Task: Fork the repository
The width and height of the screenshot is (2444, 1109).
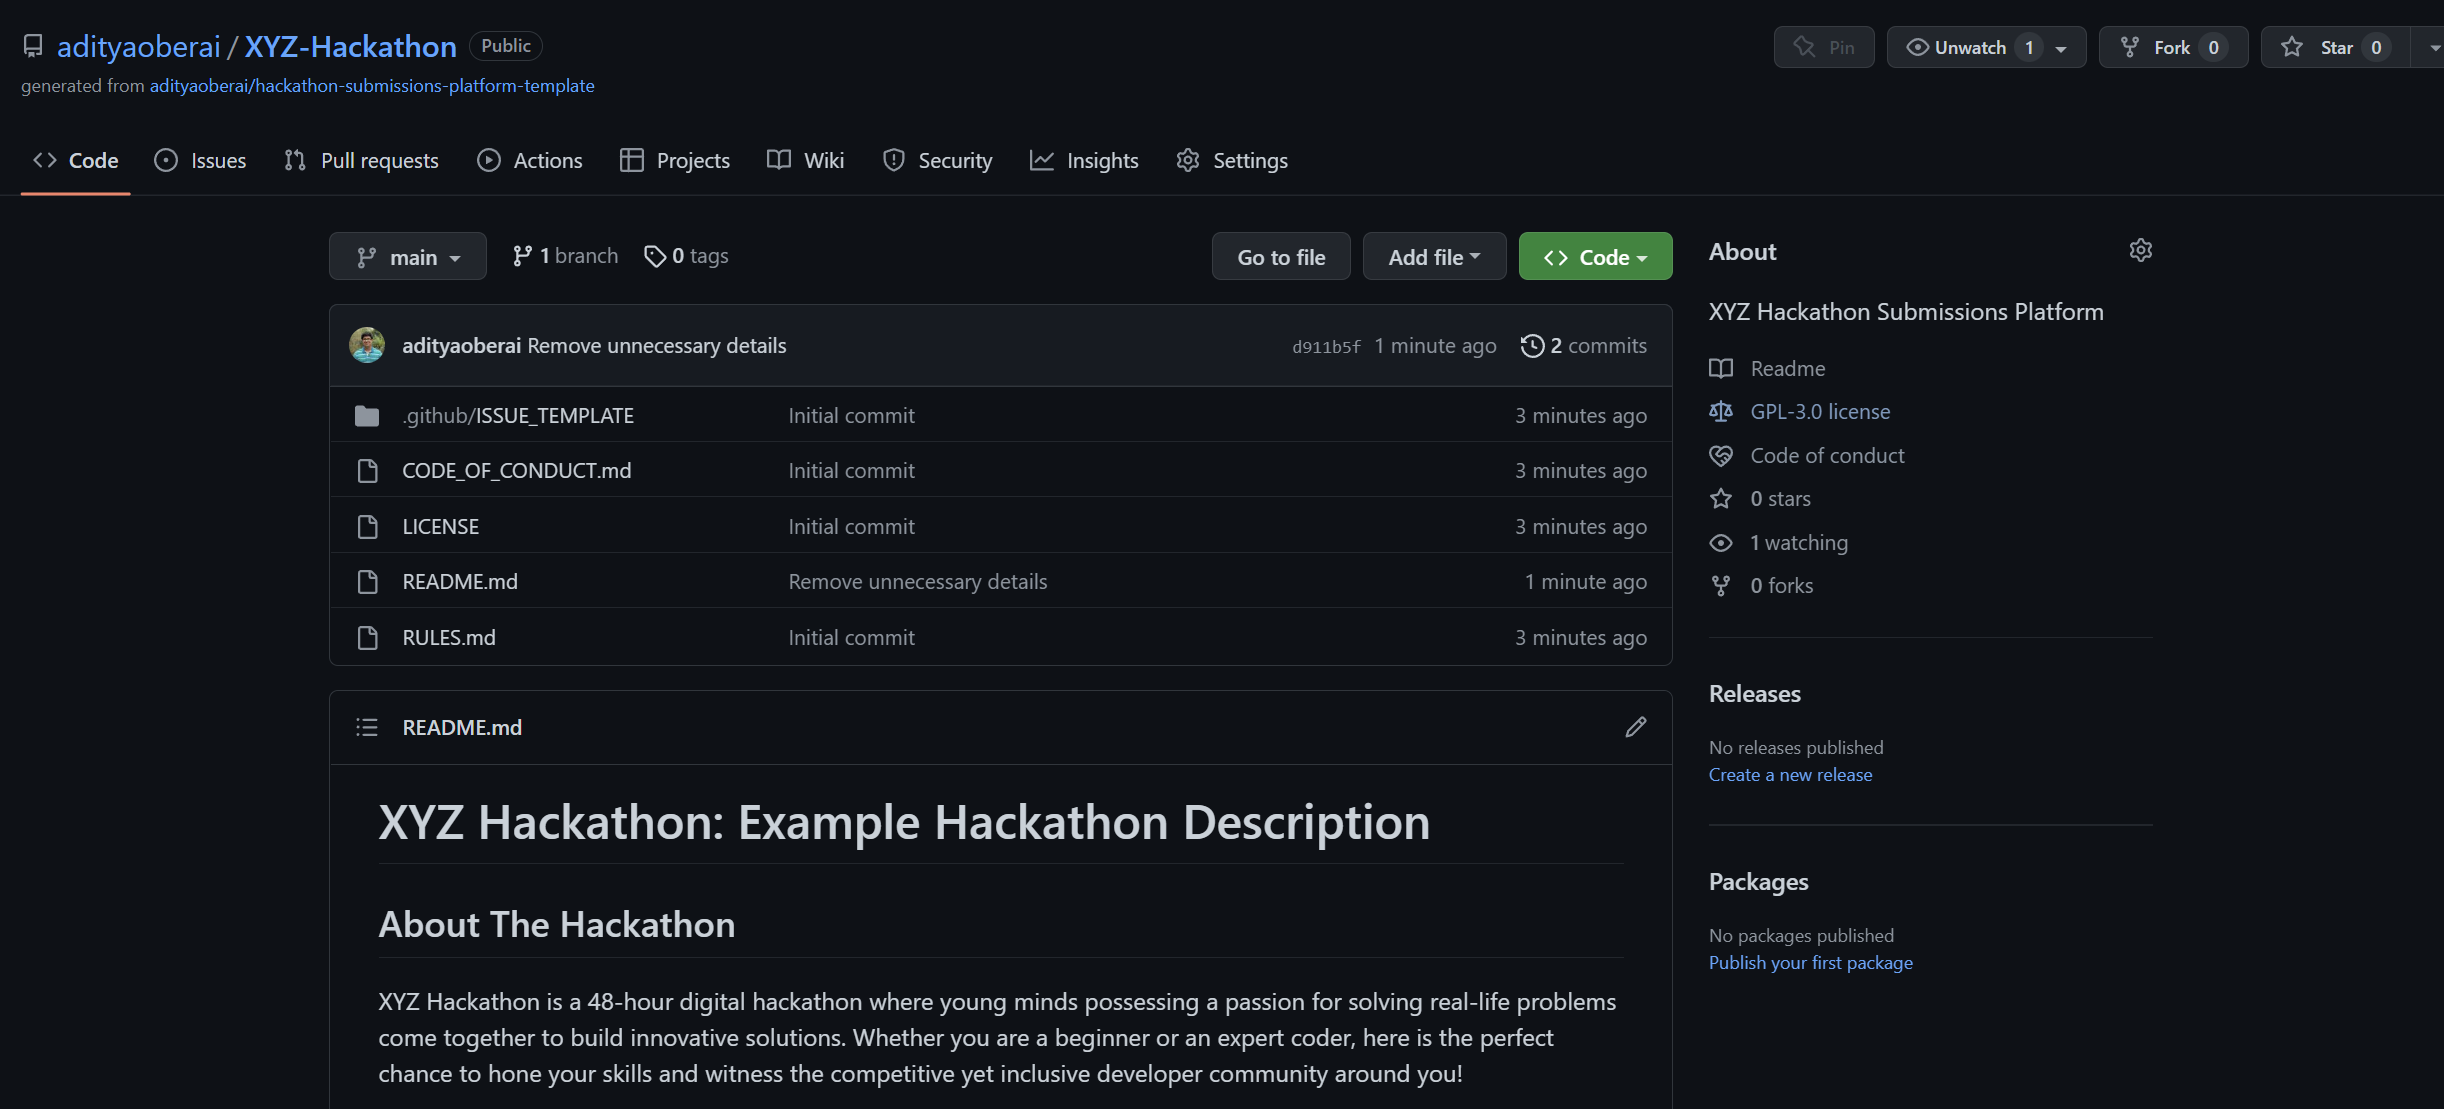Action: click(x=2172, y=46)
